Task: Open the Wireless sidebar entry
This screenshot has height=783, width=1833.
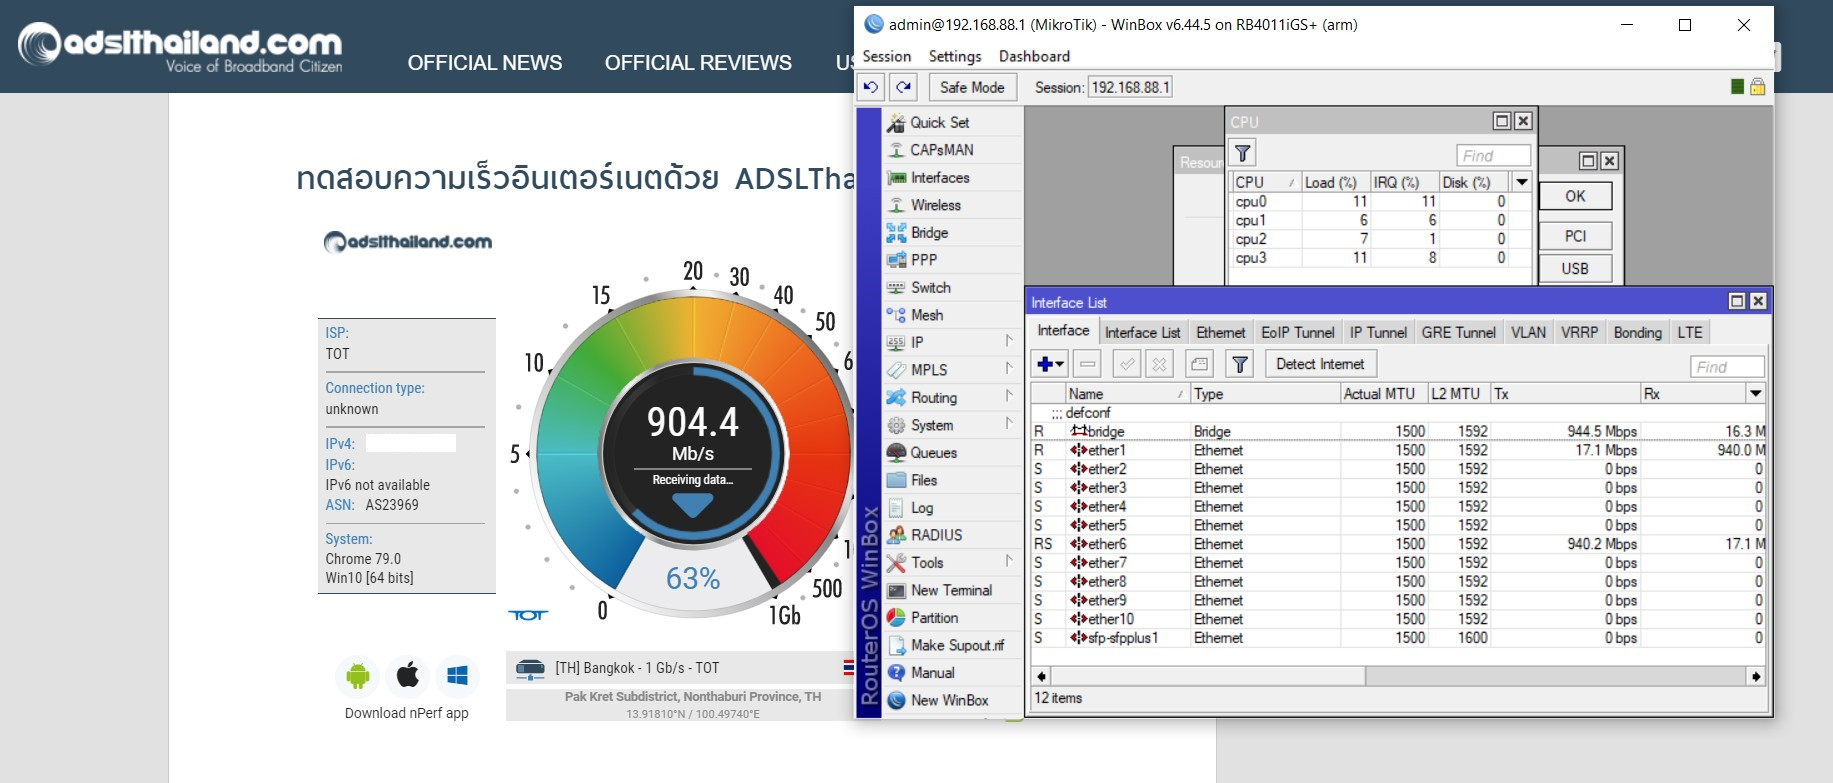Action: 935,205
